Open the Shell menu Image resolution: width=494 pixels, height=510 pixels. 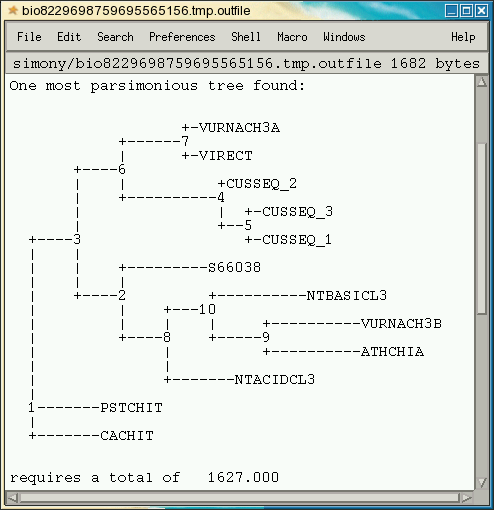[246, 37]
